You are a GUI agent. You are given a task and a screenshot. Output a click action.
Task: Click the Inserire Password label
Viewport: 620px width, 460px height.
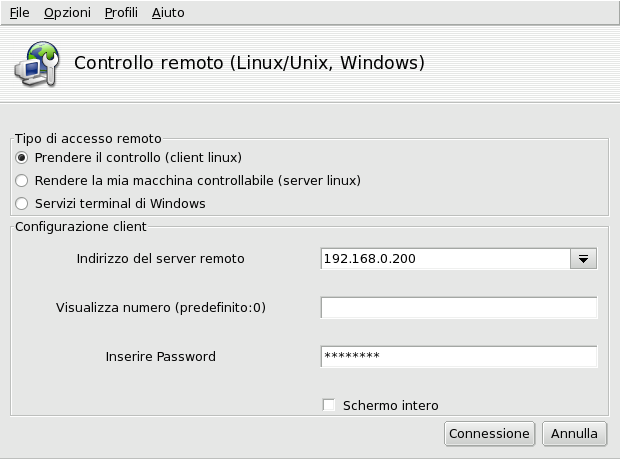(160, 357)
